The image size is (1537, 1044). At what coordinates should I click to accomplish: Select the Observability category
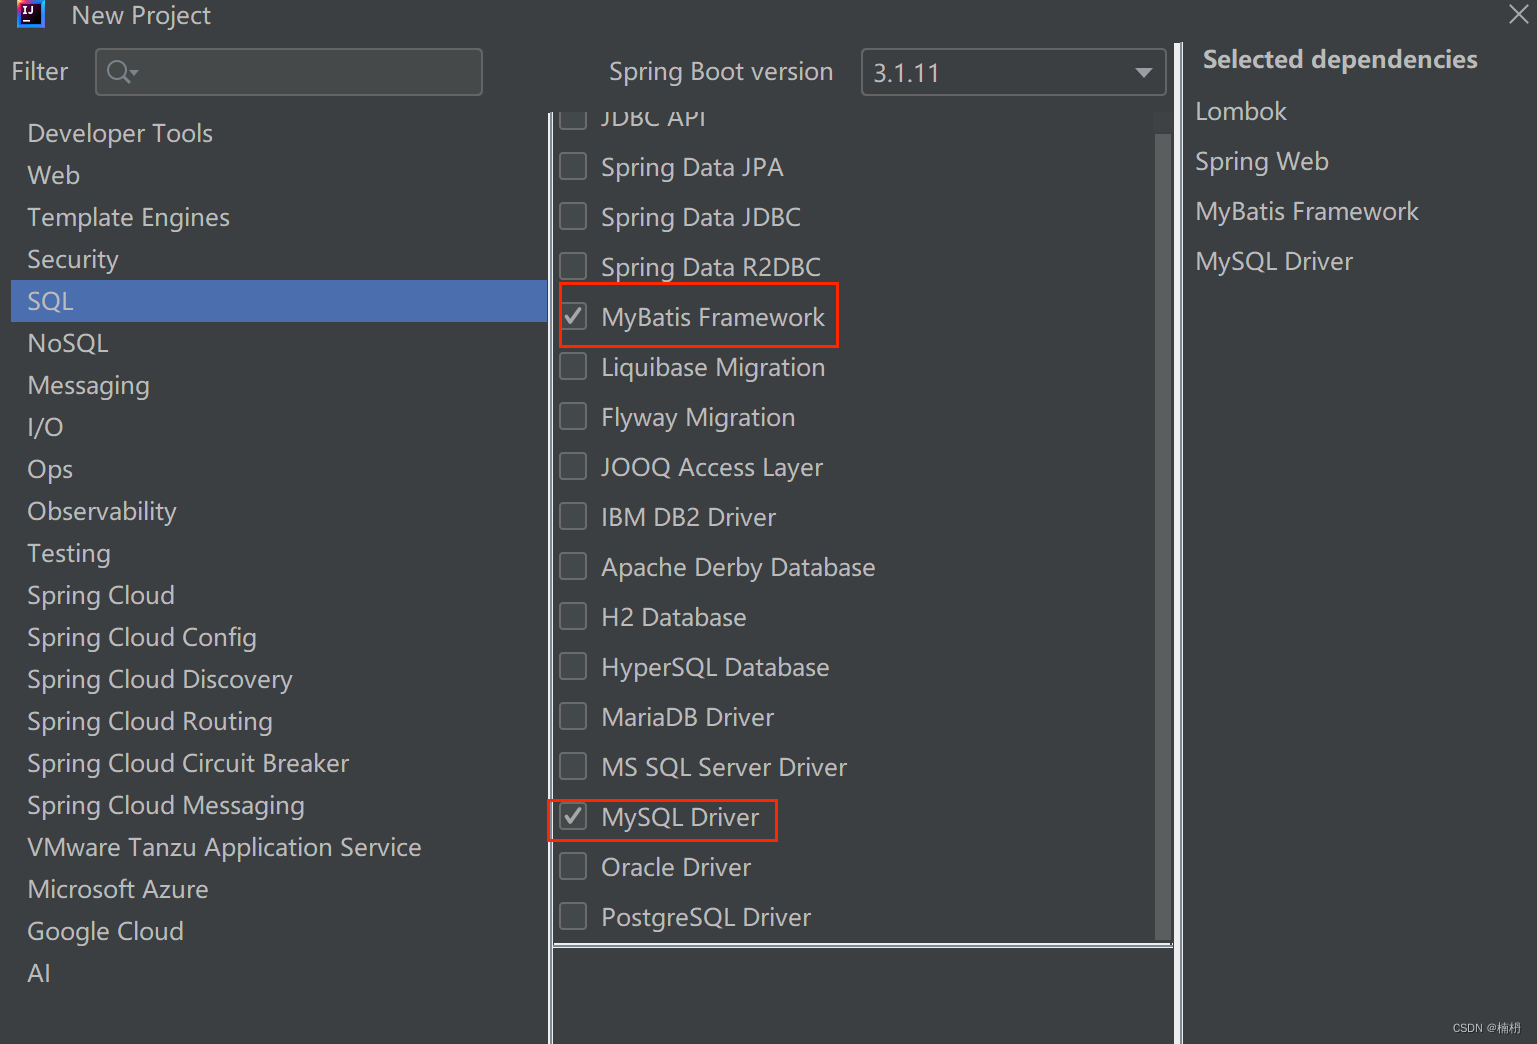pos(279,511)
